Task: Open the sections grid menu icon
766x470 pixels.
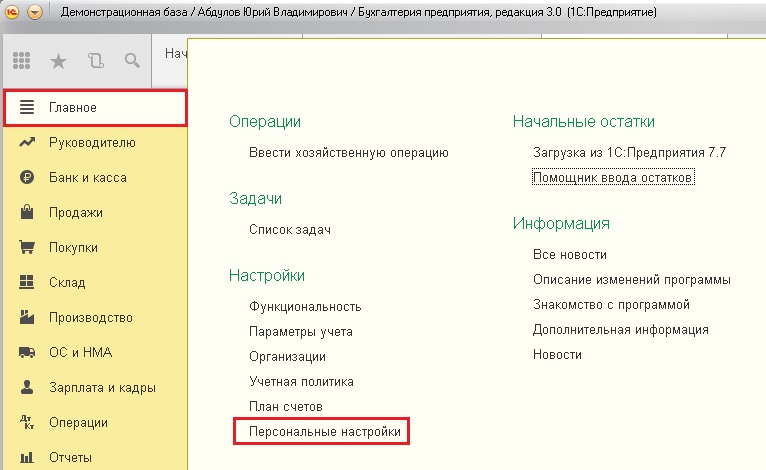Action: [x=21, y=61]
